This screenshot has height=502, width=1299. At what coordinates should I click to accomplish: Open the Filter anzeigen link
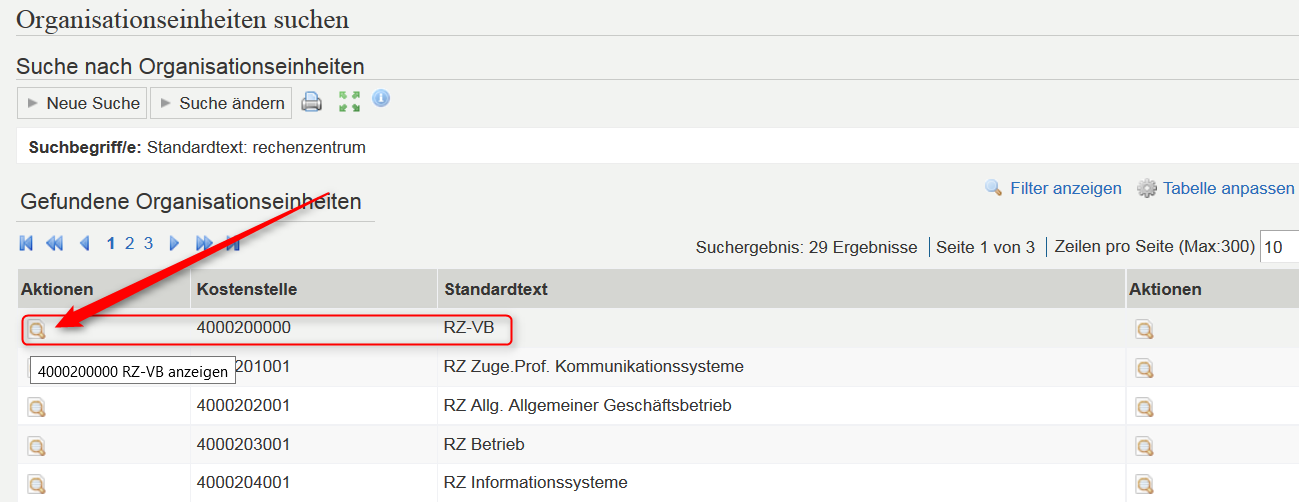pos(1066,188)
